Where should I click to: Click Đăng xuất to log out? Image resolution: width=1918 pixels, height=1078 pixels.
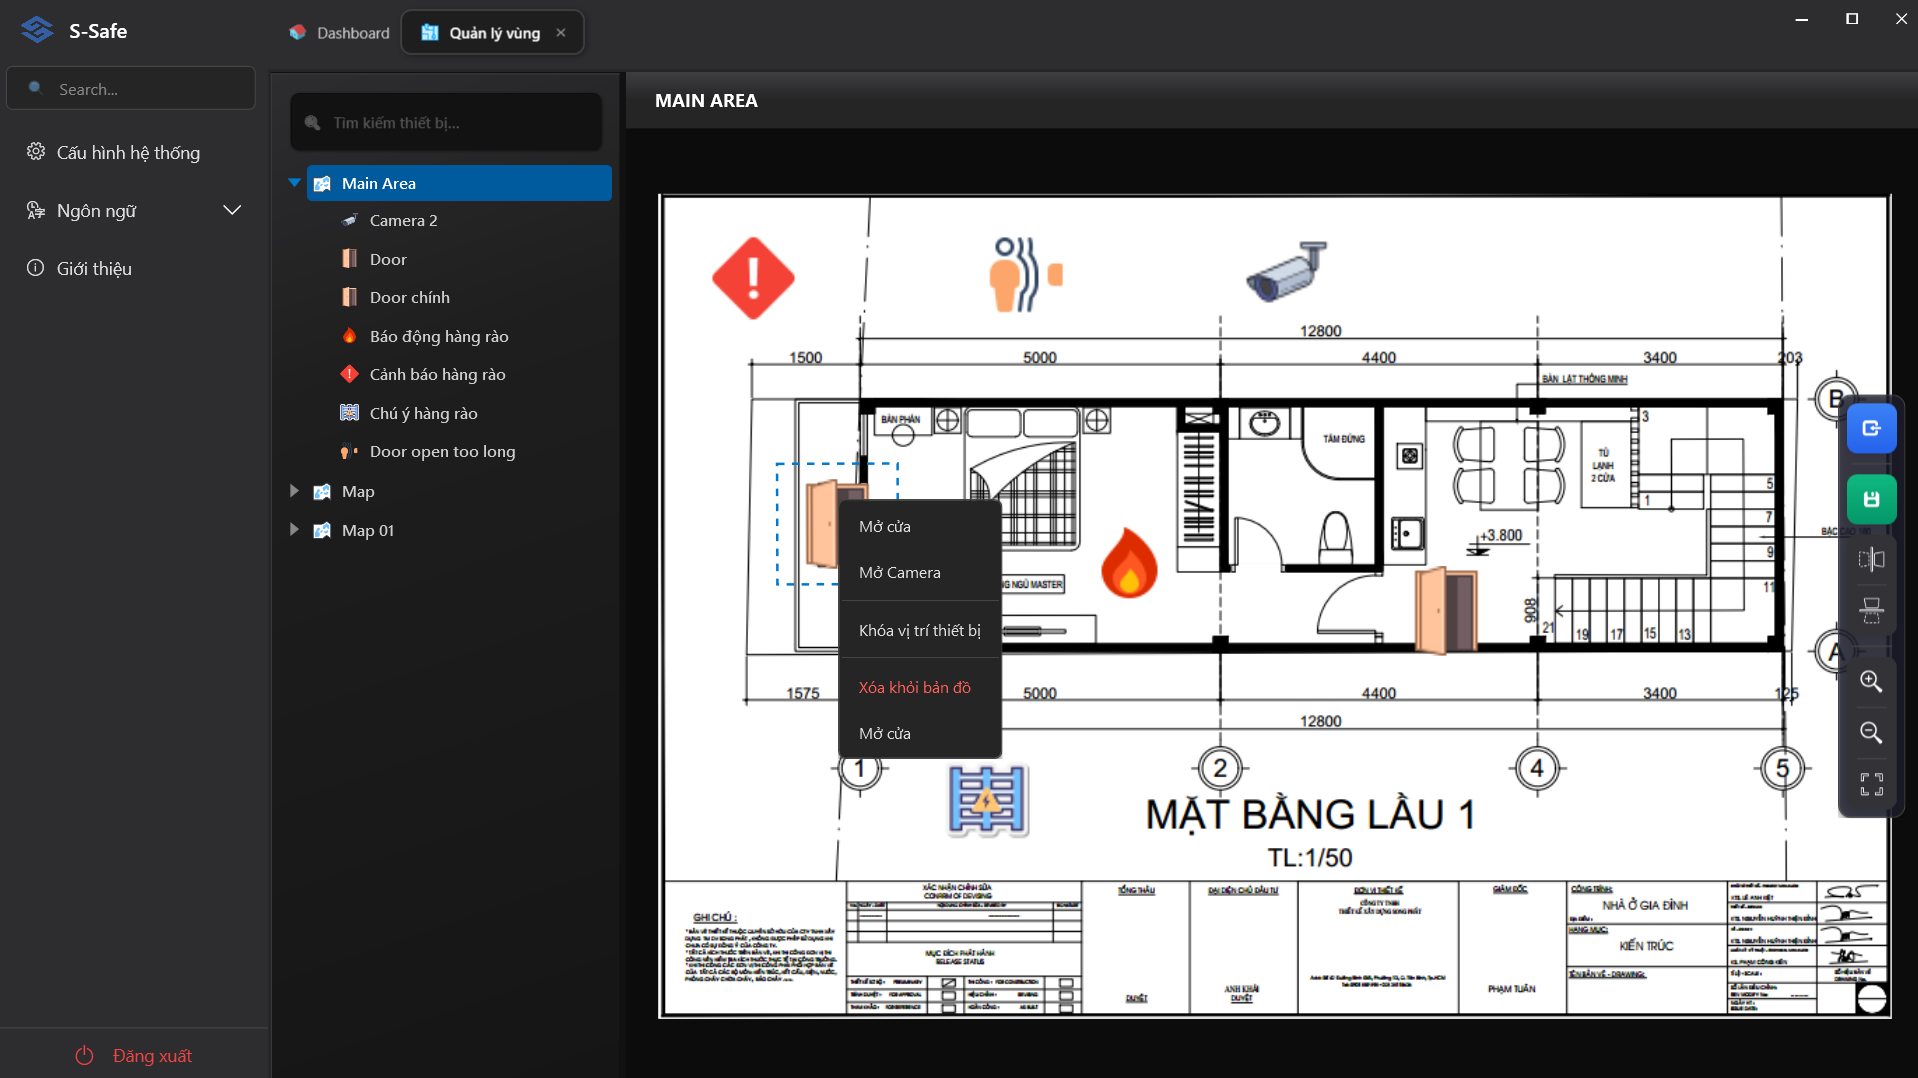133,1056
